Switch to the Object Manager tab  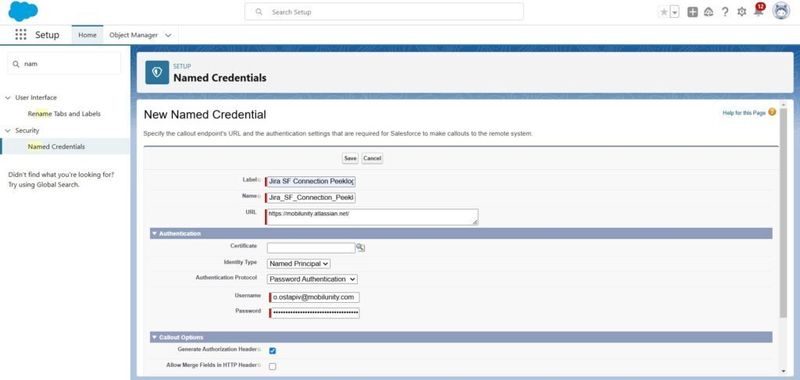pyautogui.click(x=134, y=35)
